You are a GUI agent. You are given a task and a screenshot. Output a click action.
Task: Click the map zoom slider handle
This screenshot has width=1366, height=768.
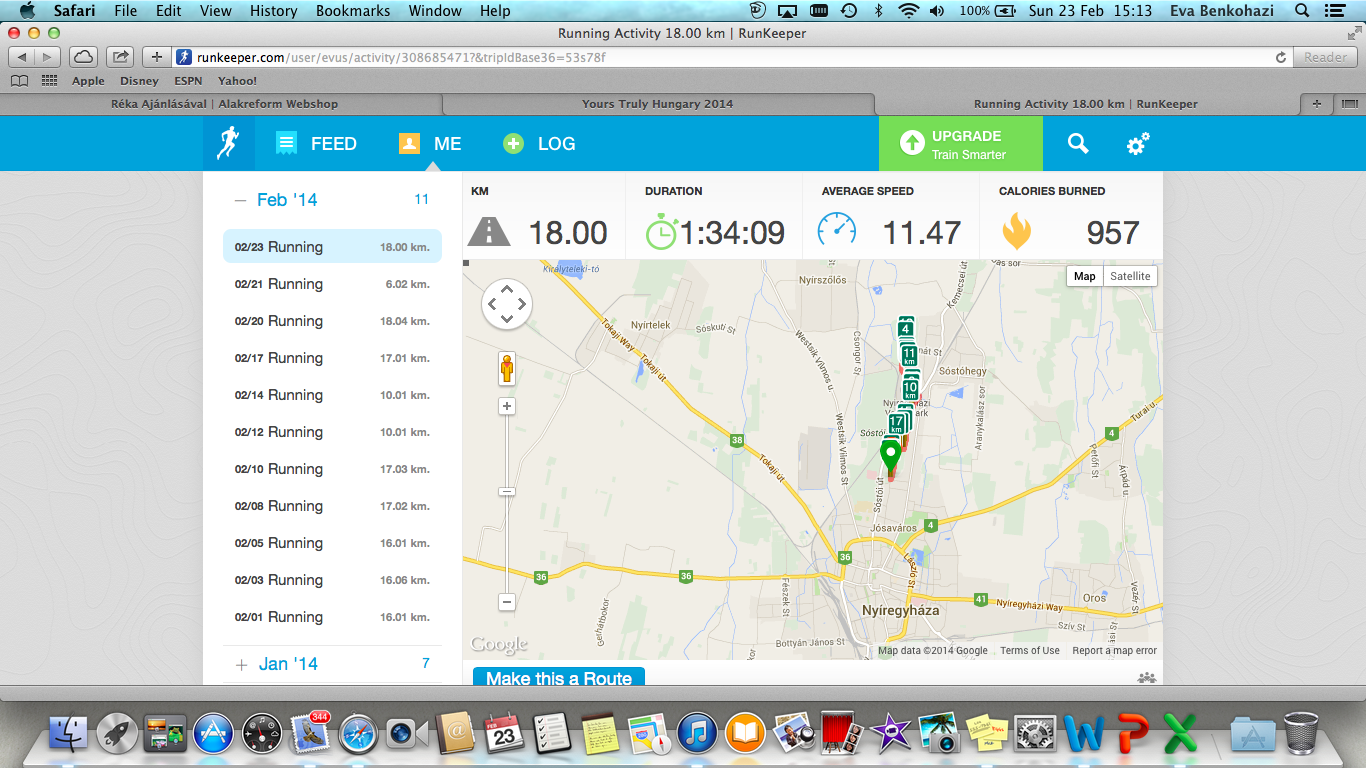click(507, 491)
